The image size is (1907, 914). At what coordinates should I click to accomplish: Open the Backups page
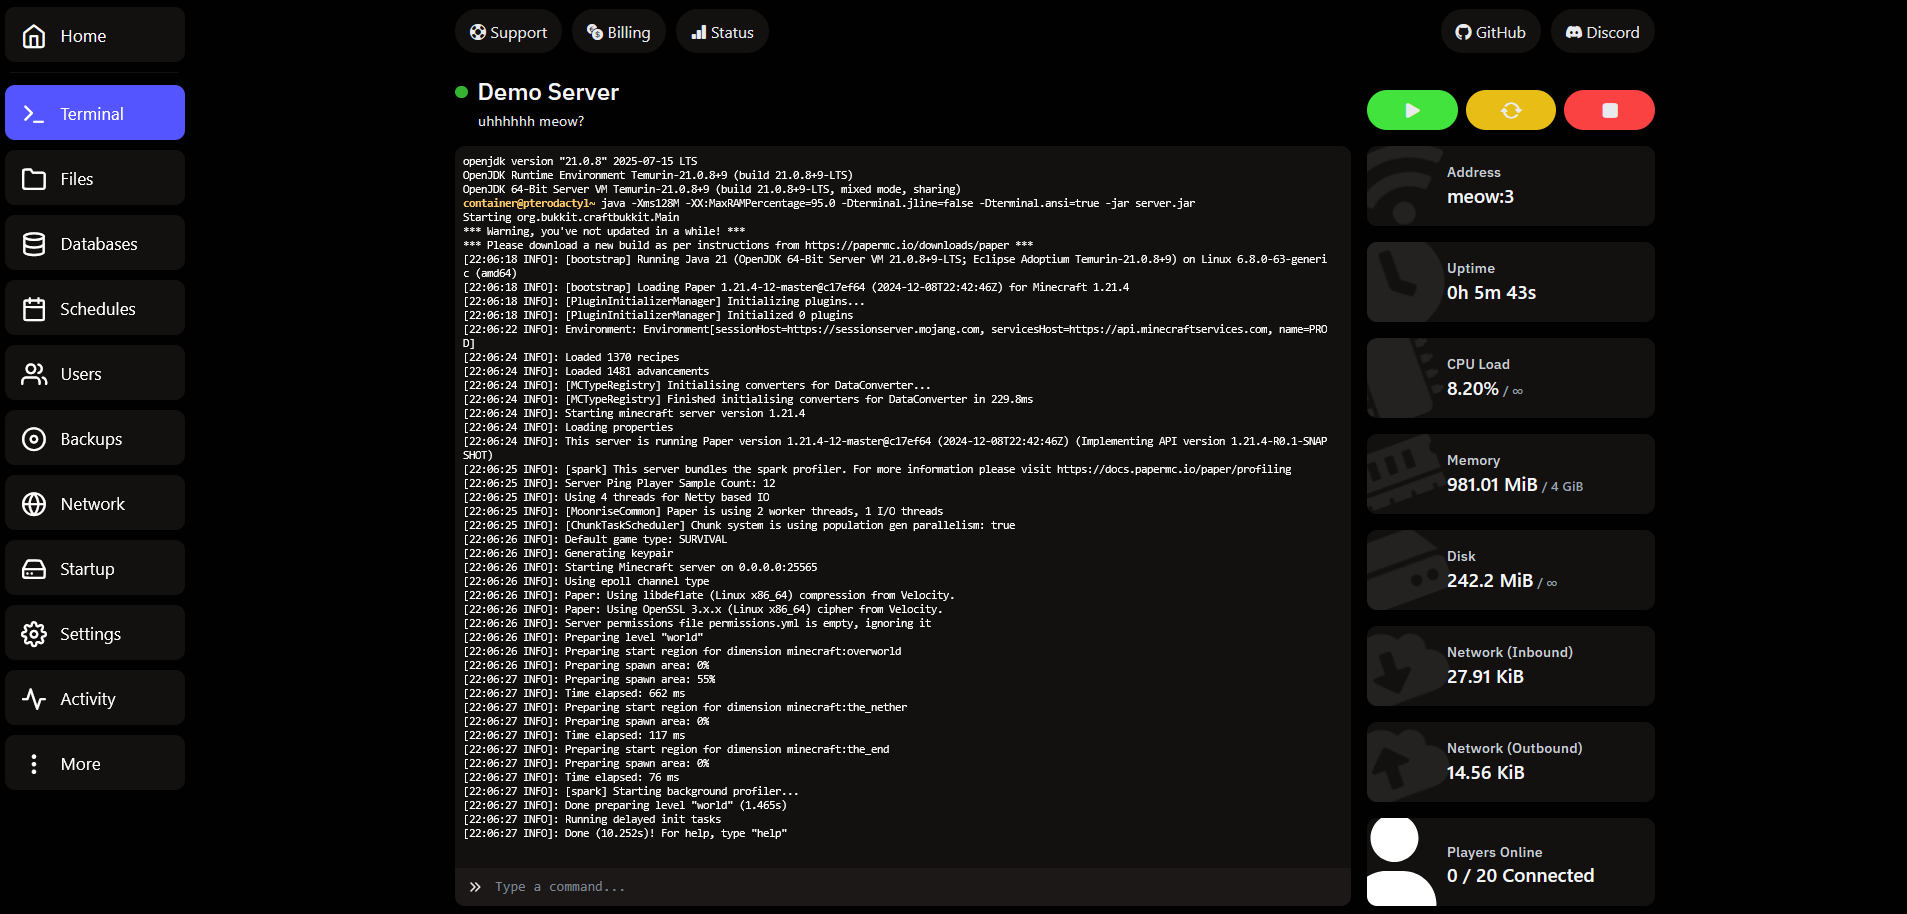95,439
